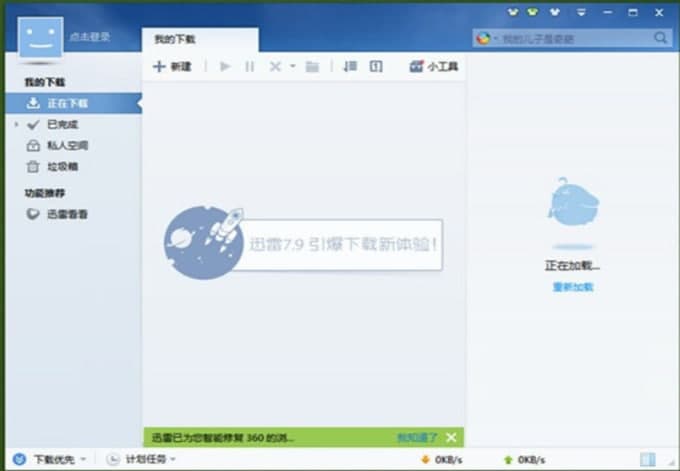Click the upload speed 0KB/s indicator
Image resolution: width=680 pixels, height=471 pixels.
(524, 460)
